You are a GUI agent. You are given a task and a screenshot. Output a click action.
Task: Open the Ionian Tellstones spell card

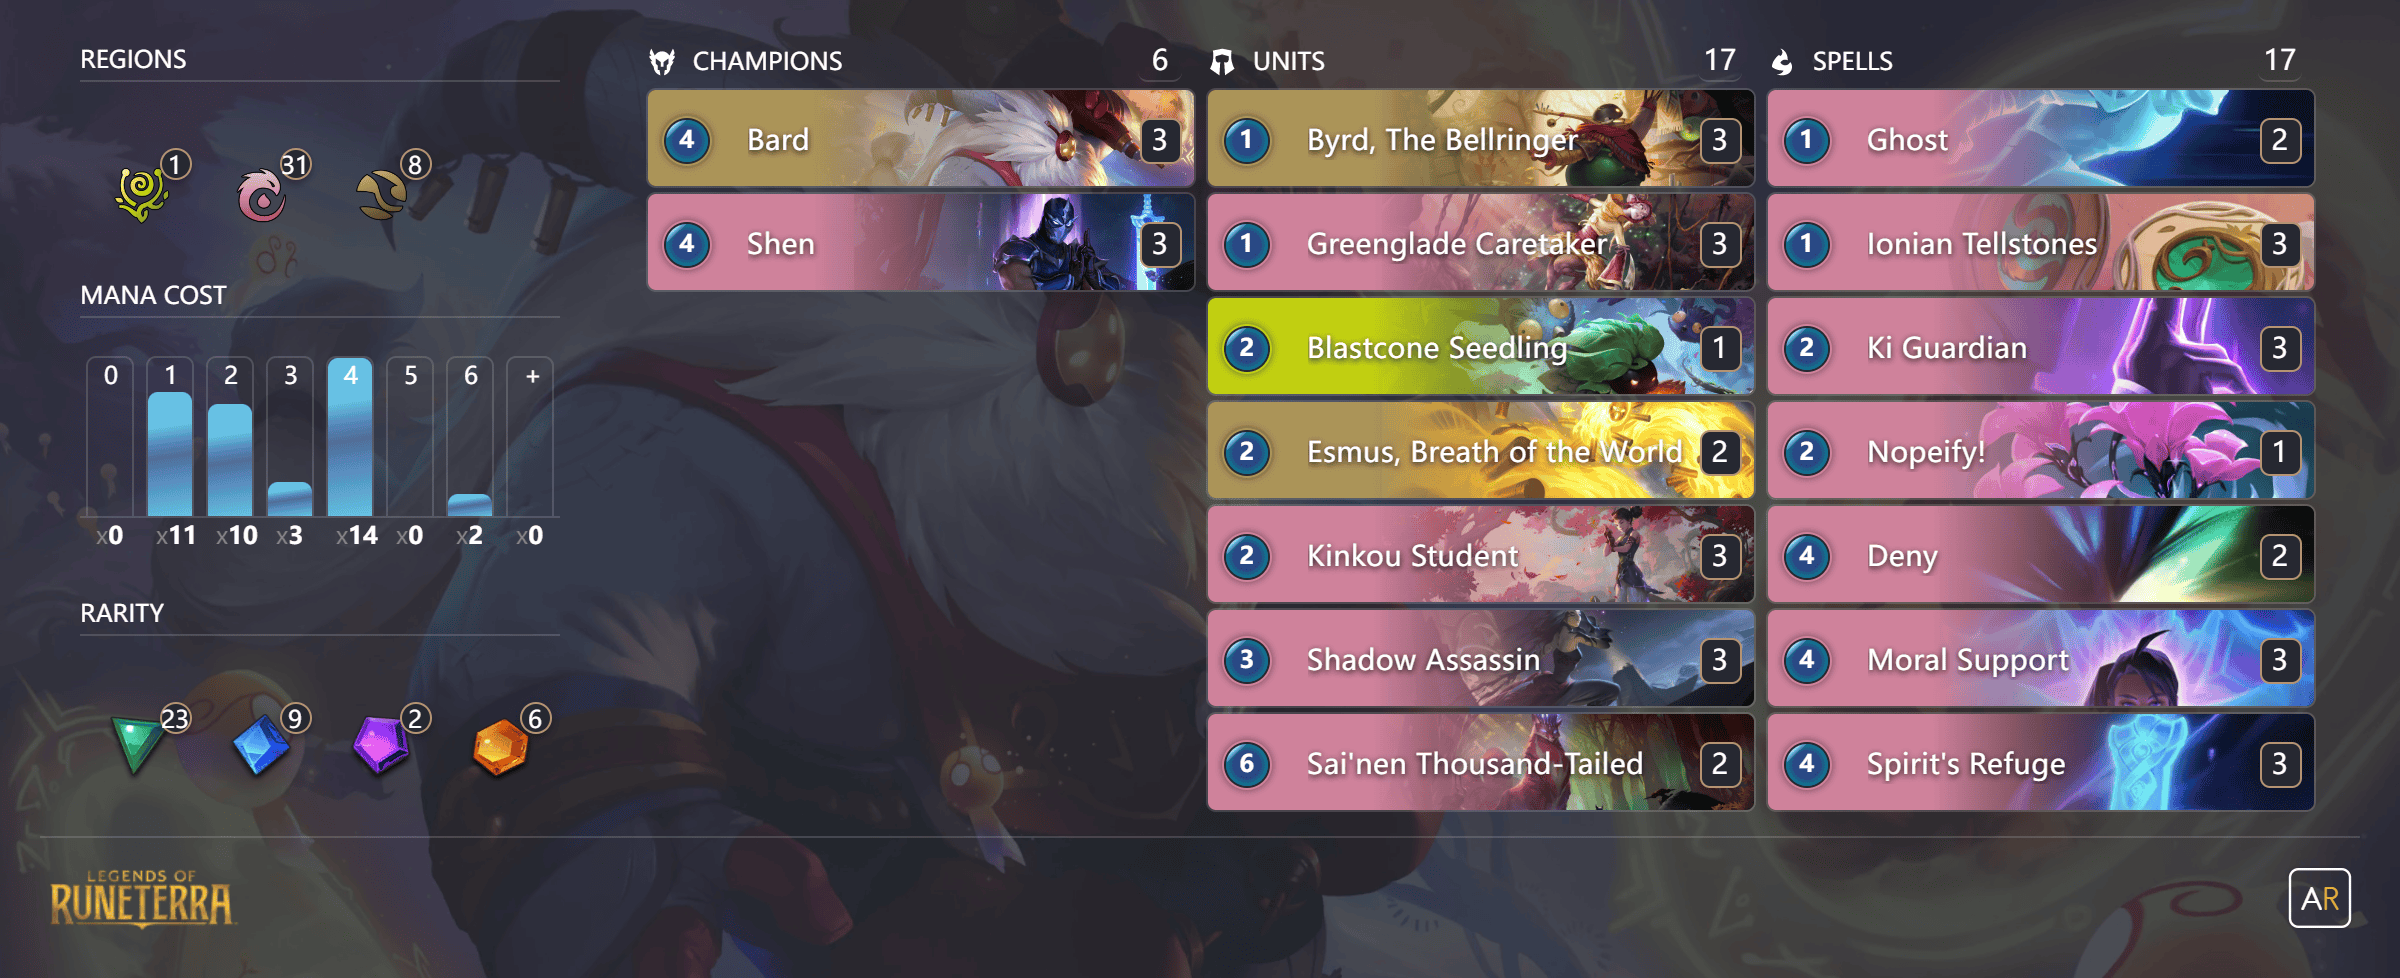click(2041, 242)
